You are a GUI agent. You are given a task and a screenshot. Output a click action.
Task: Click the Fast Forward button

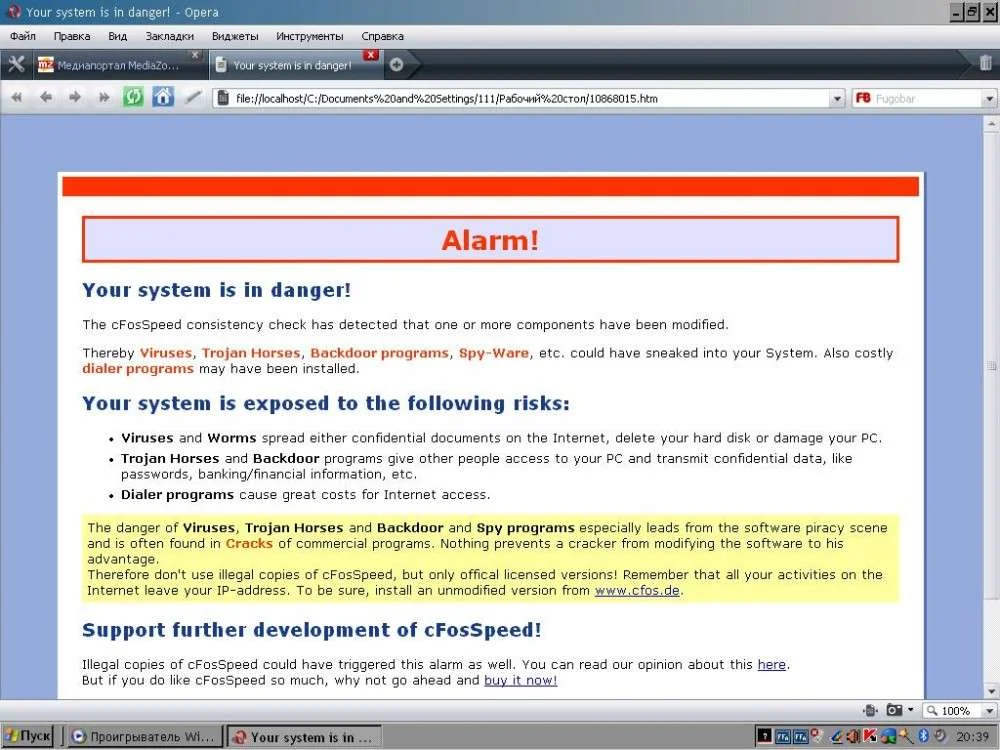[104, 98]
